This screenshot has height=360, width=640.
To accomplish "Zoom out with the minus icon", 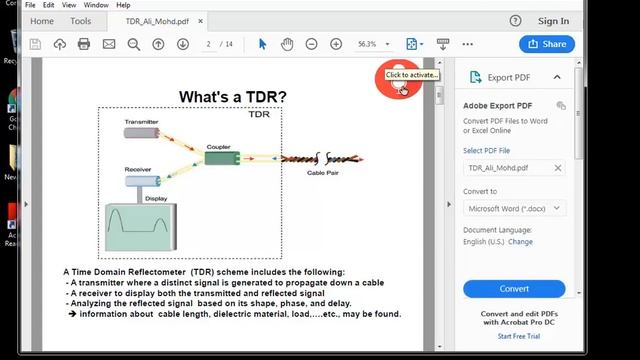I will 311,44.
